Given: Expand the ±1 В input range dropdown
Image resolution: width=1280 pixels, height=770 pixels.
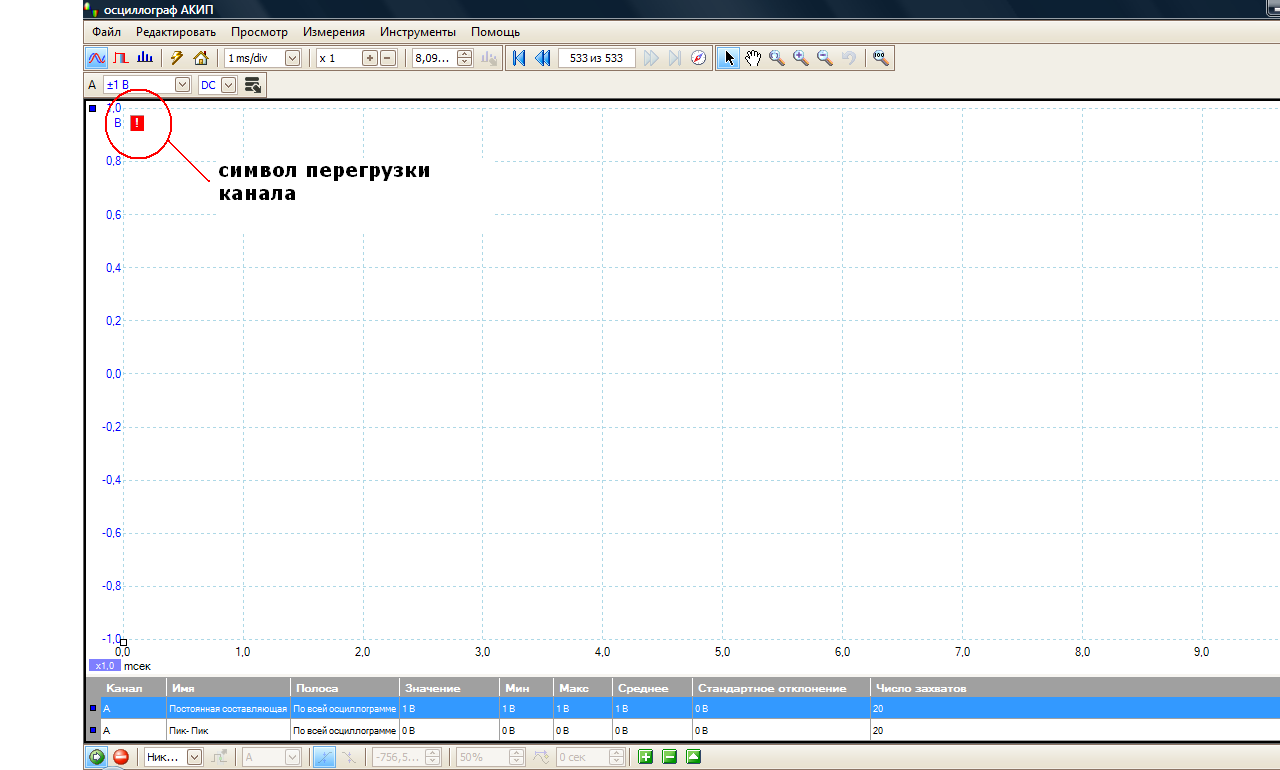Looking at the screenshot, I should [182, 85].
